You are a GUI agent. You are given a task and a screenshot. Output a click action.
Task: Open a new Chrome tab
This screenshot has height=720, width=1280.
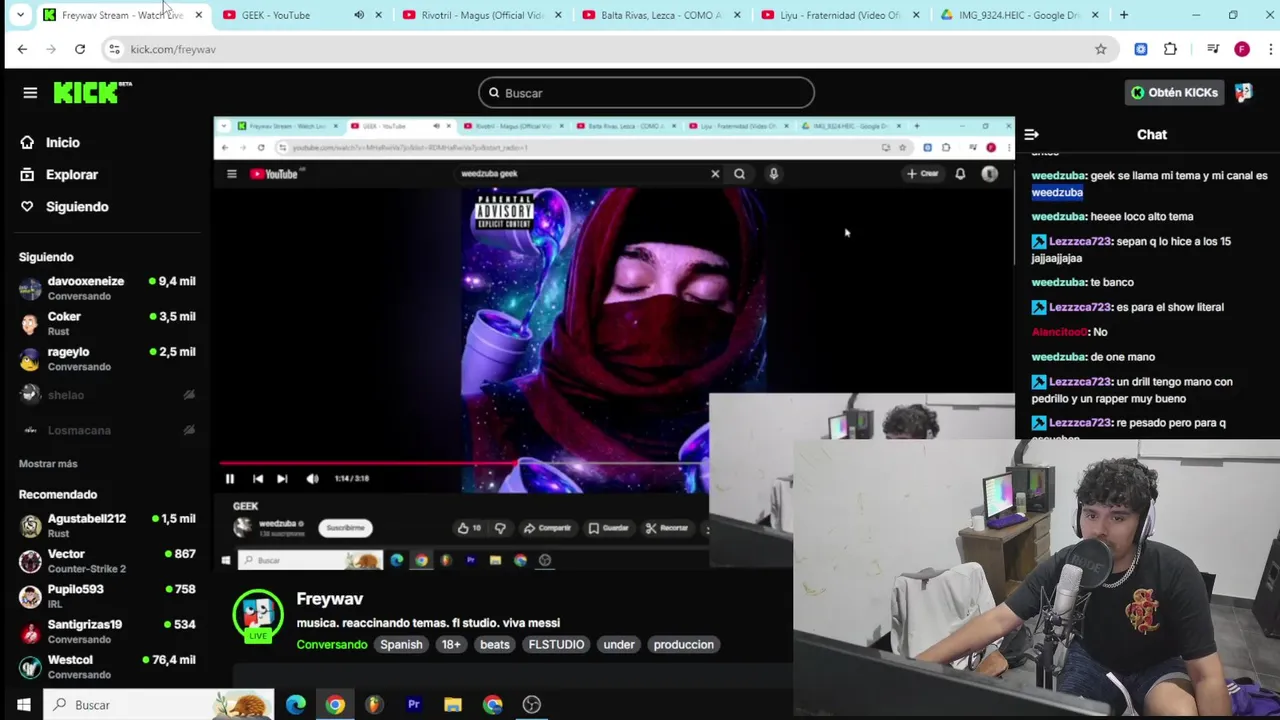(1124, 15)
